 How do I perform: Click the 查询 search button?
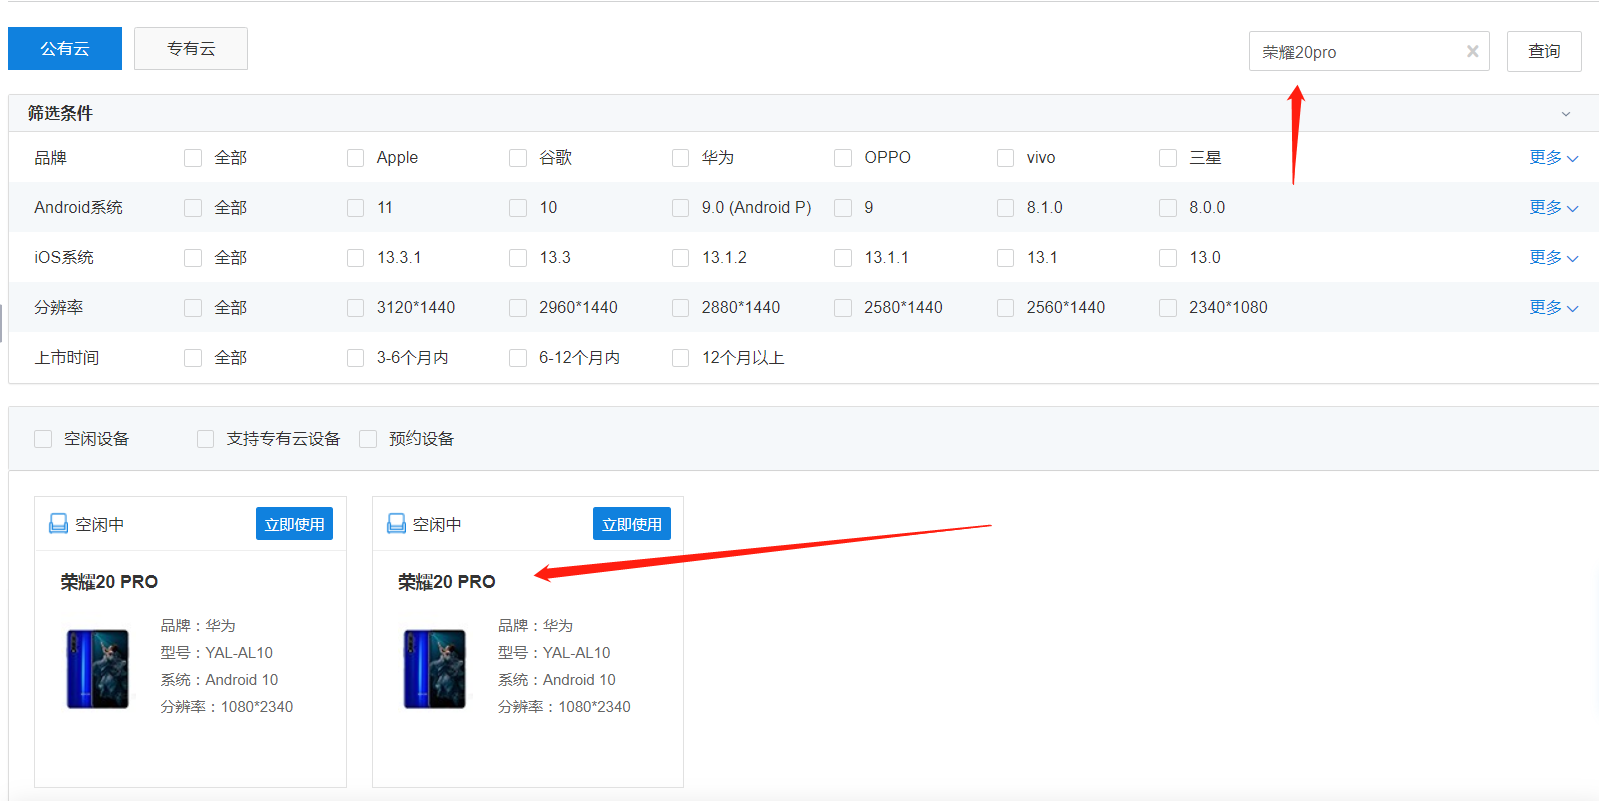pos(1544,51)
